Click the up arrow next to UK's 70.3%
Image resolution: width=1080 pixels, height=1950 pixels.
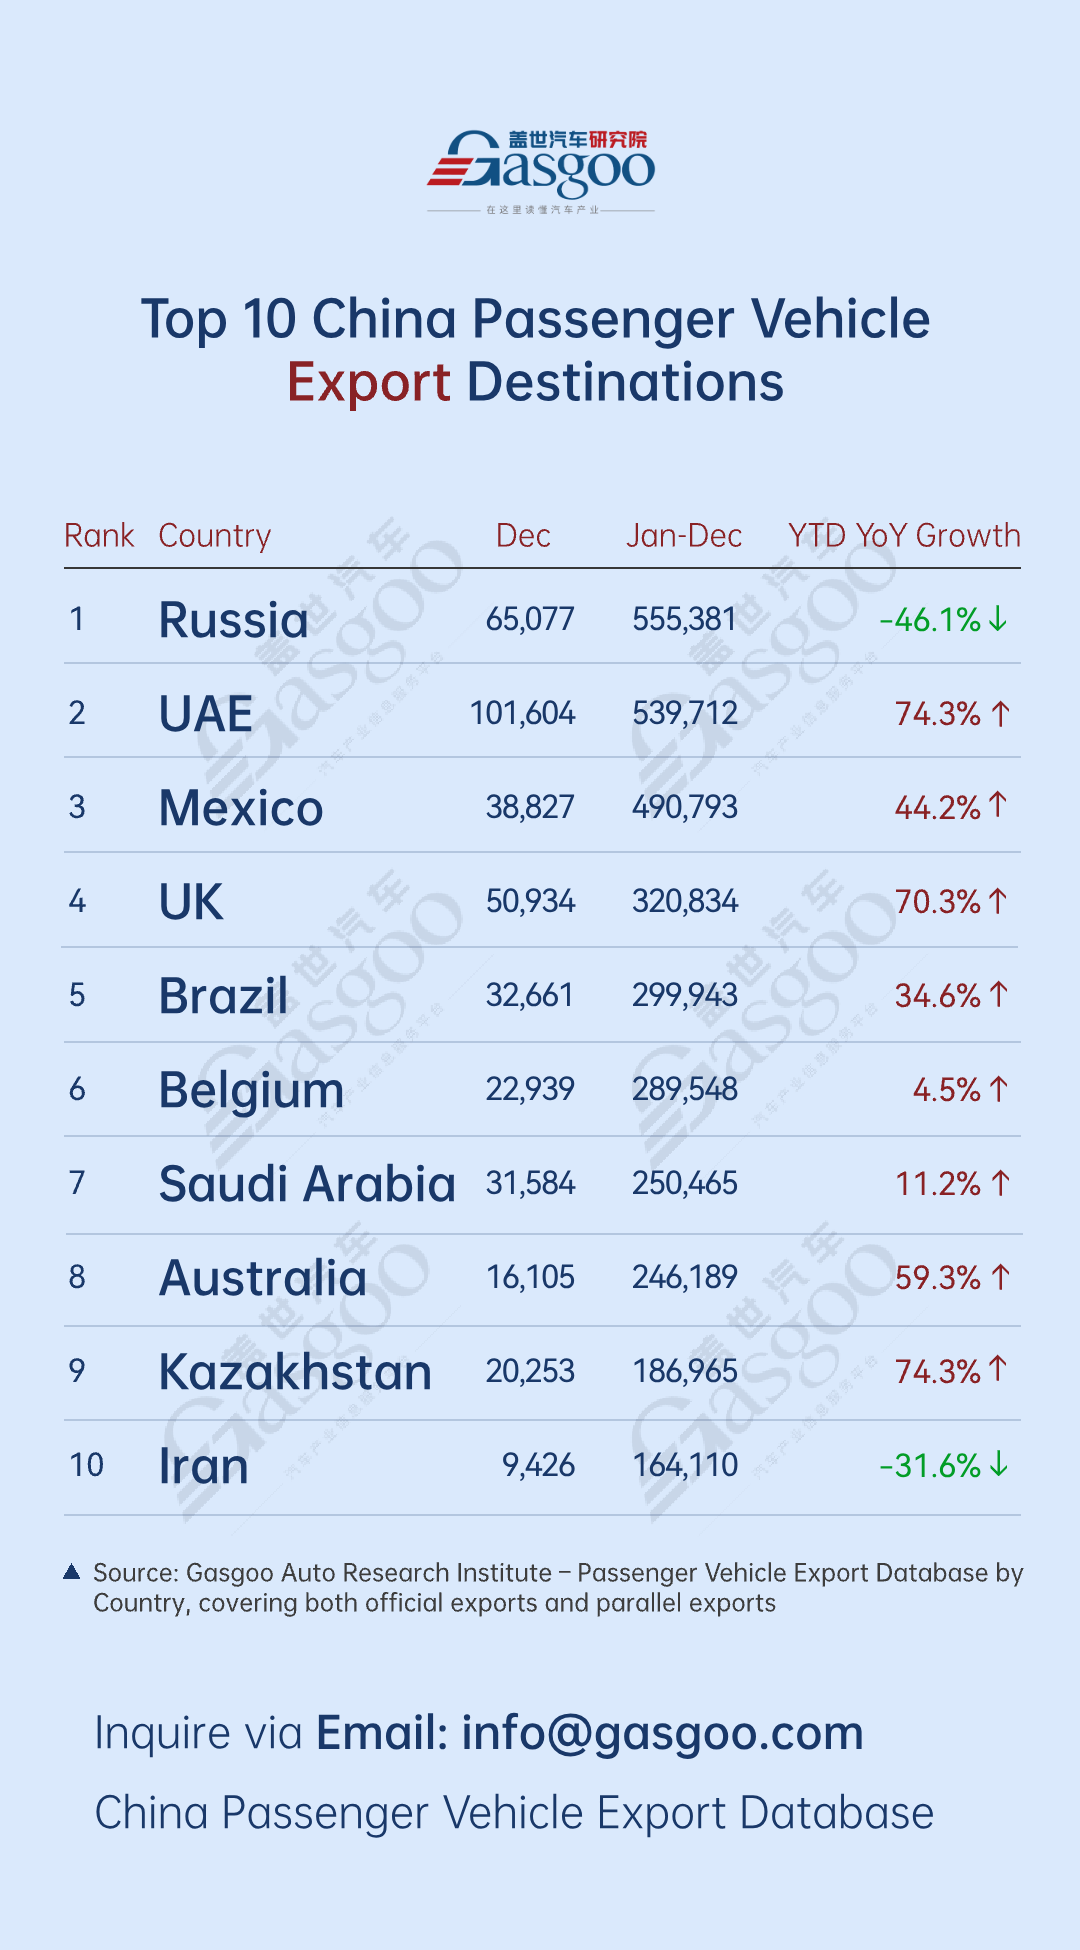(997, 901)
